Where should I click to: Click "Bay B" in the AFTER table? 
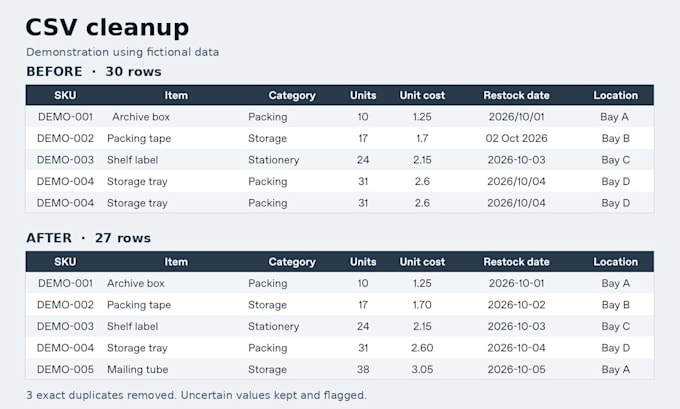click(x=615, y=305)
